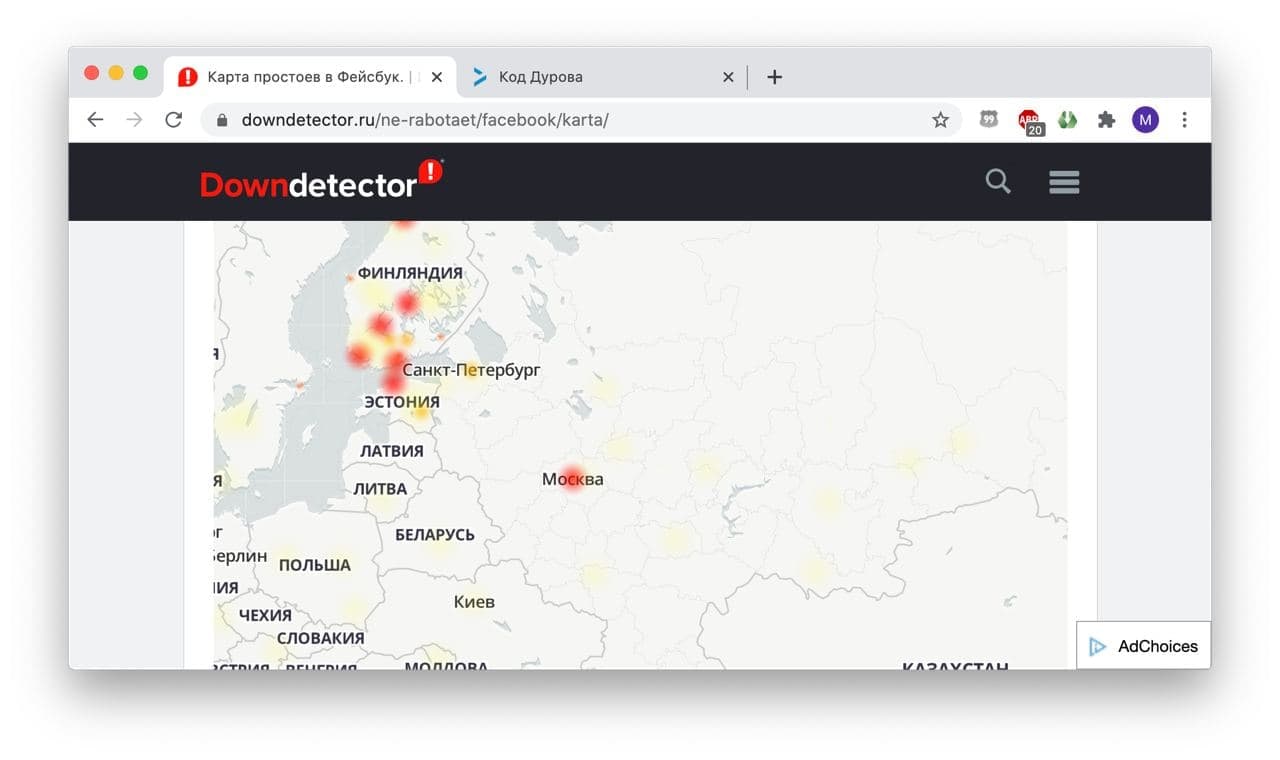
Task: Click the green extension icon in the toolbar
Action: pyautogui.click(x=1068, y=120)
